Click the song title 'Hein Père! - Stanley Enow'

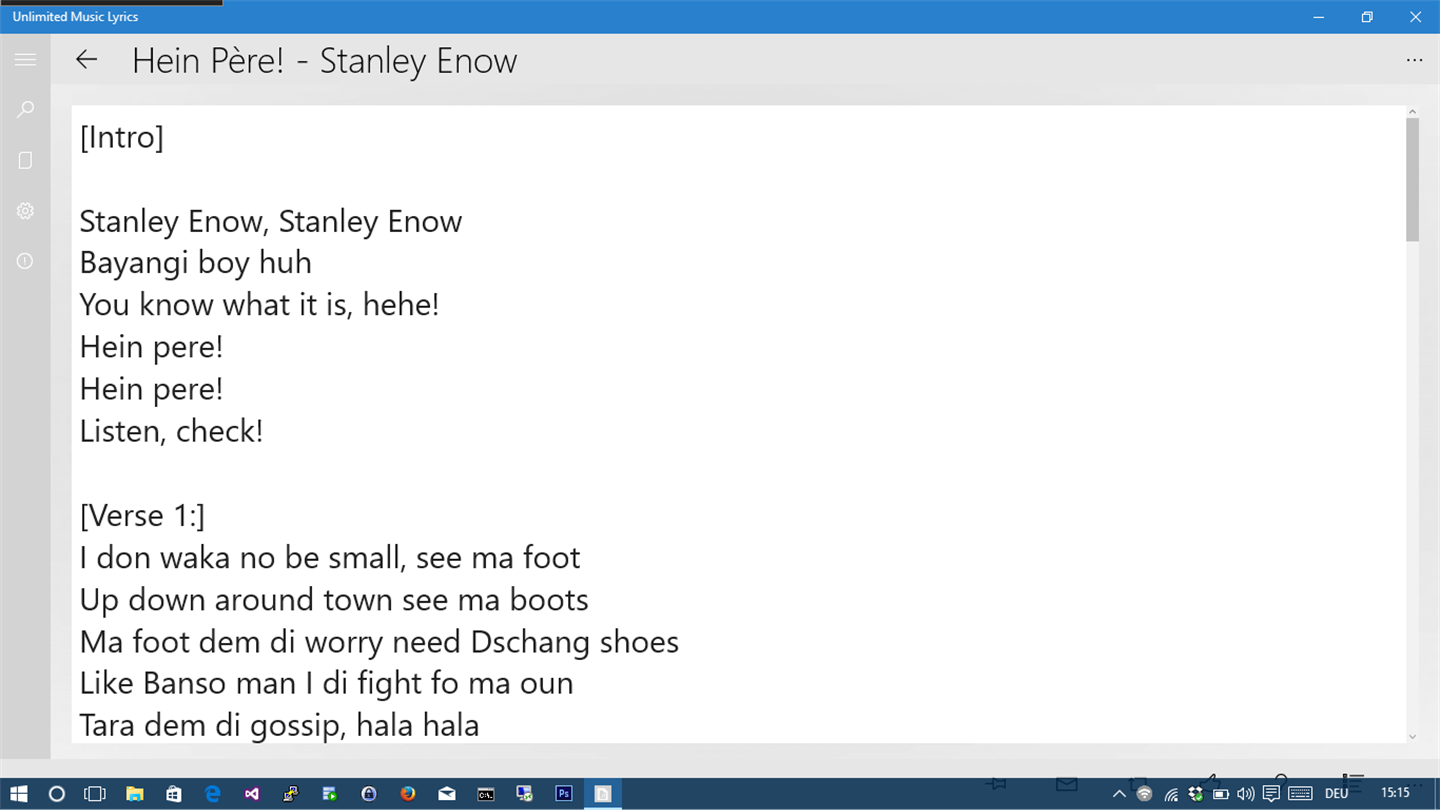pos(324,61)
